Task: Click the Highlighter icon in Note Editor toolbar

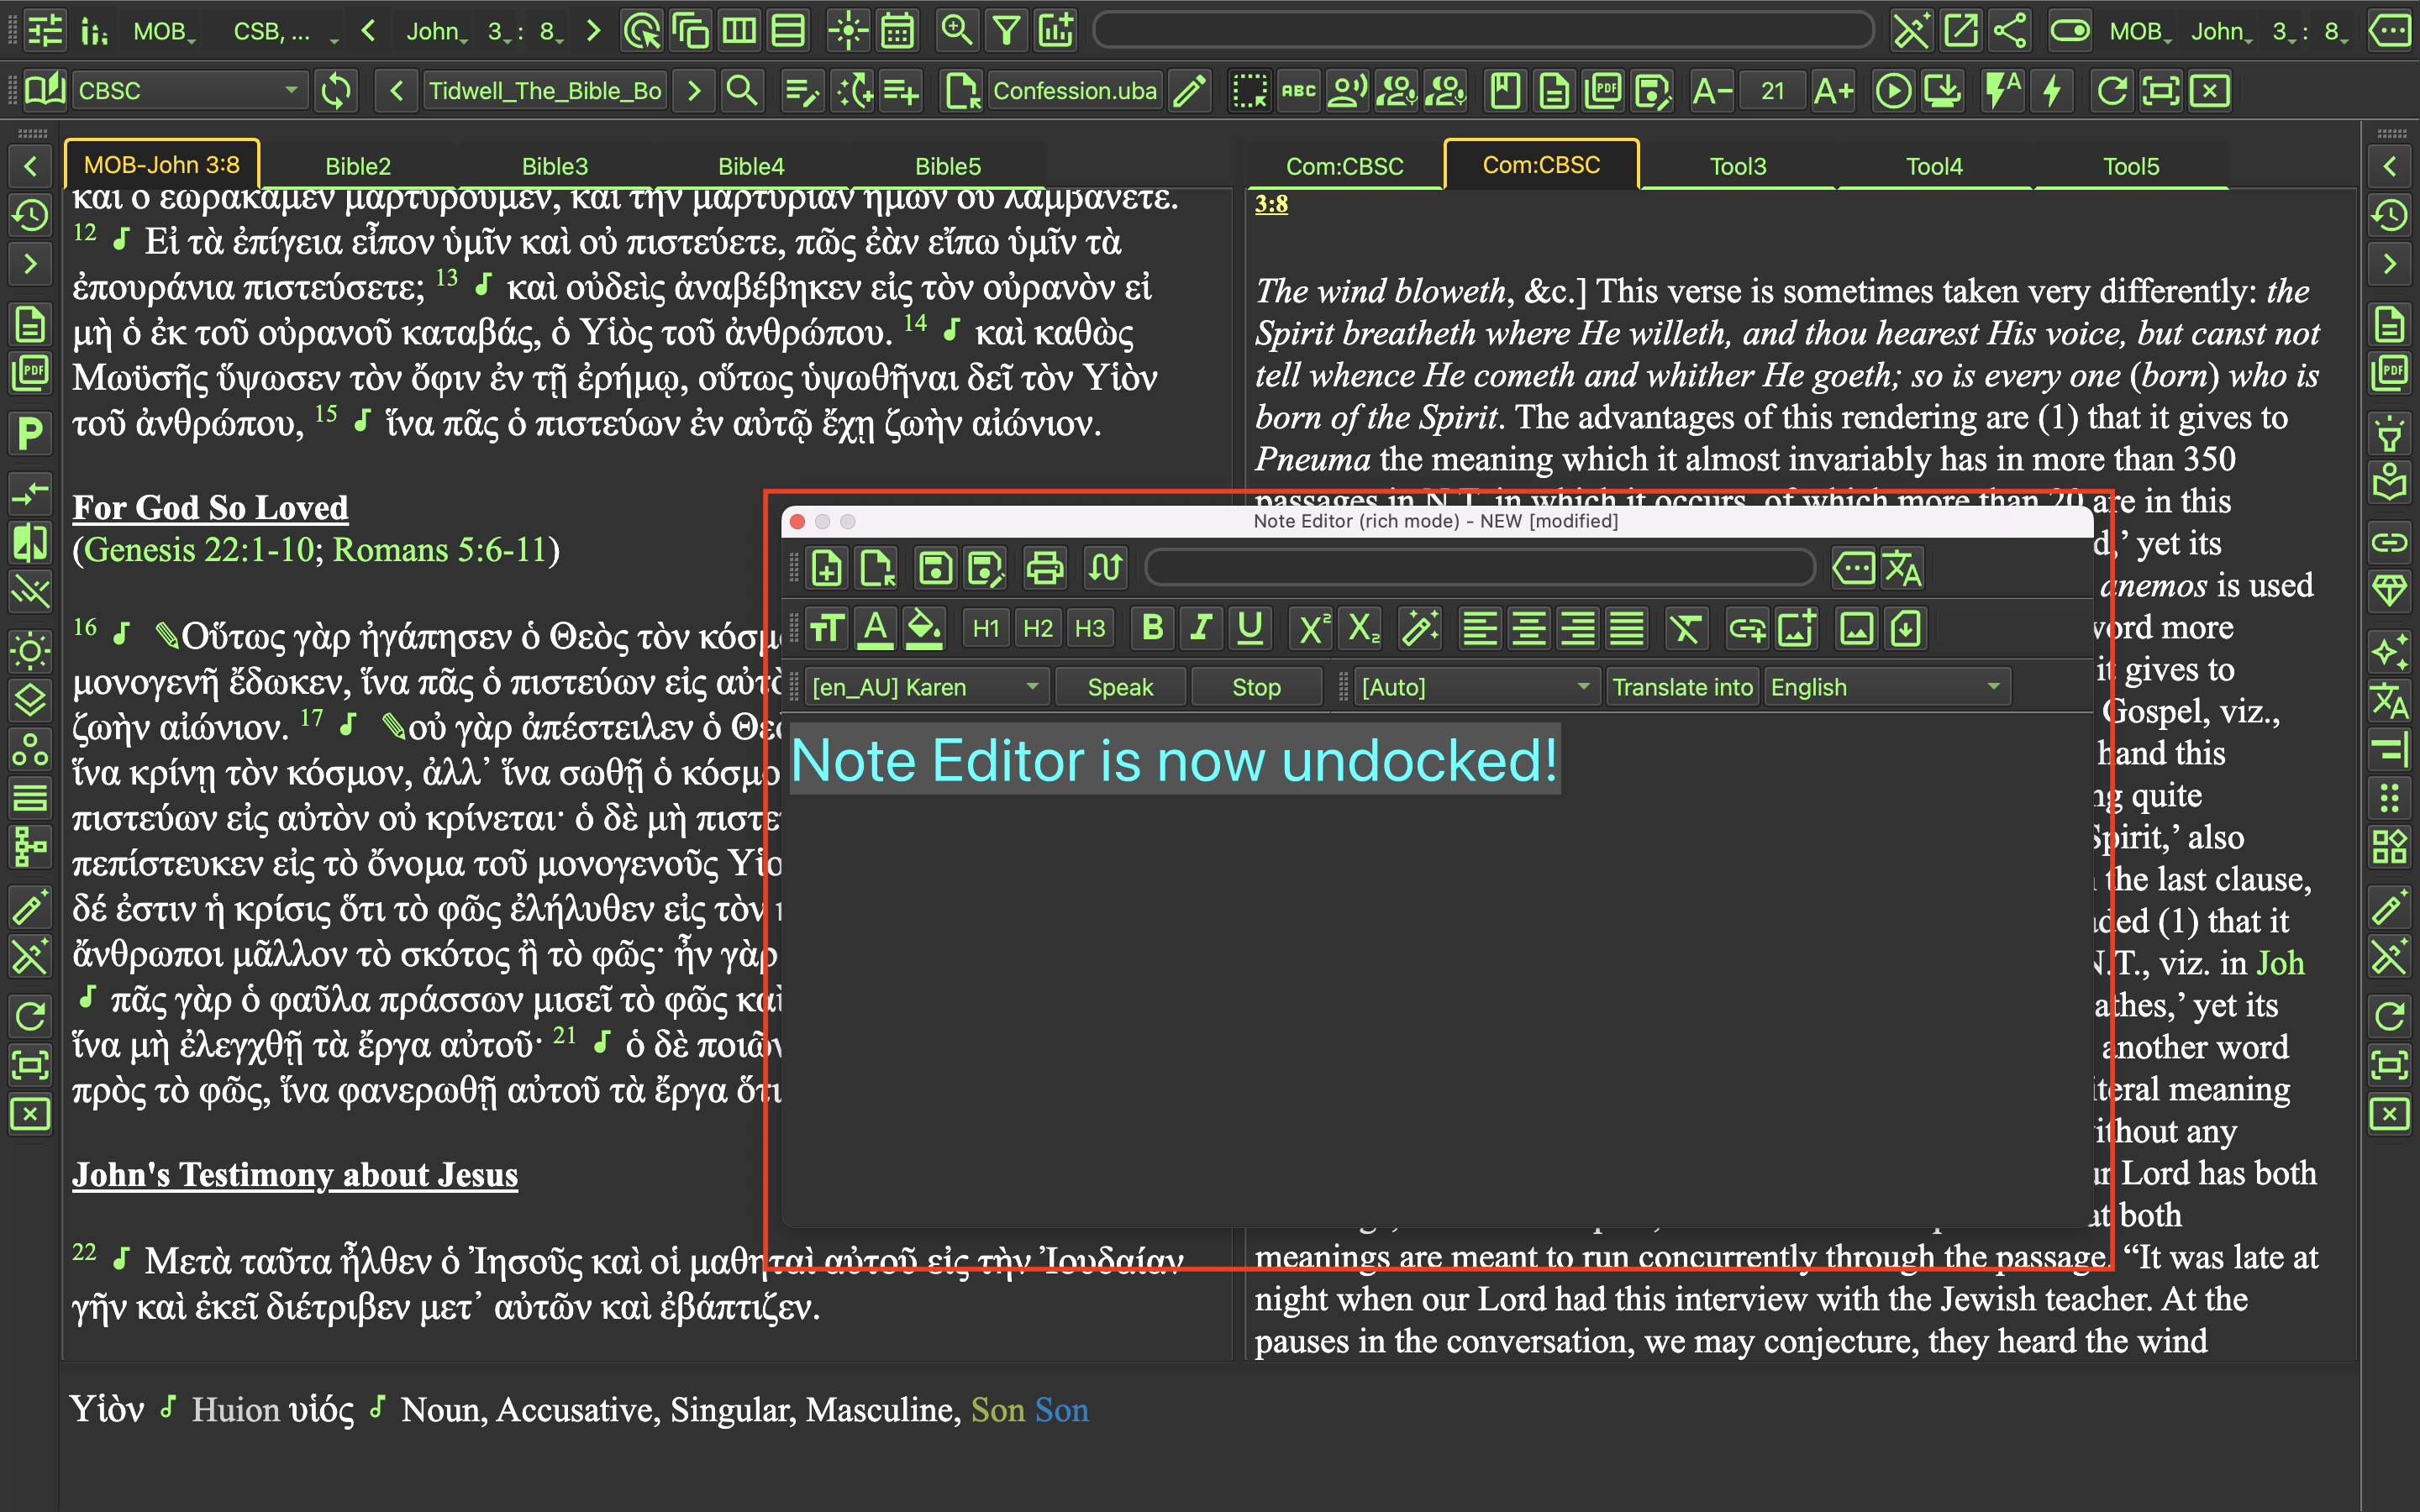Action: (x=922, y=629)
